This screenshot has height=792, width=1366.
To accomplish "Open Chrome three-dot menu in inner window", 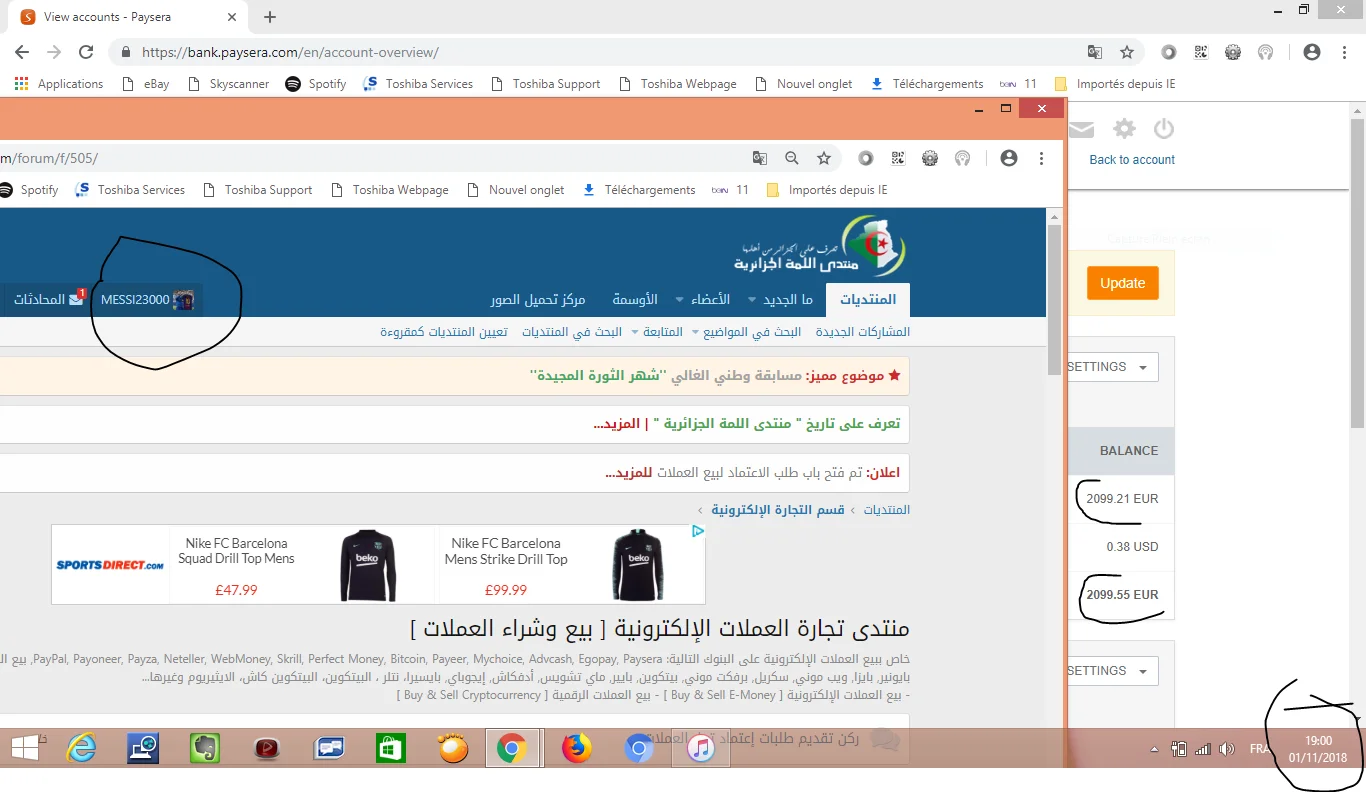I will [x=1042, y=158].
